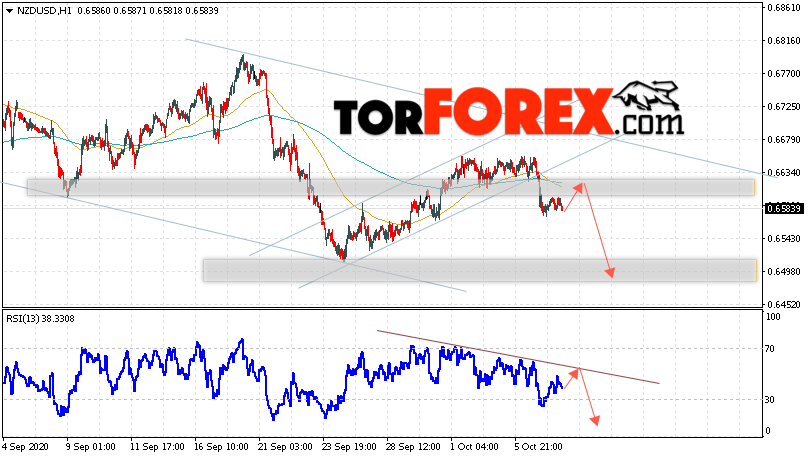Click the 0.67700 price axis label
The height and width of the screenshot is (458, 808).
point(783,74)
